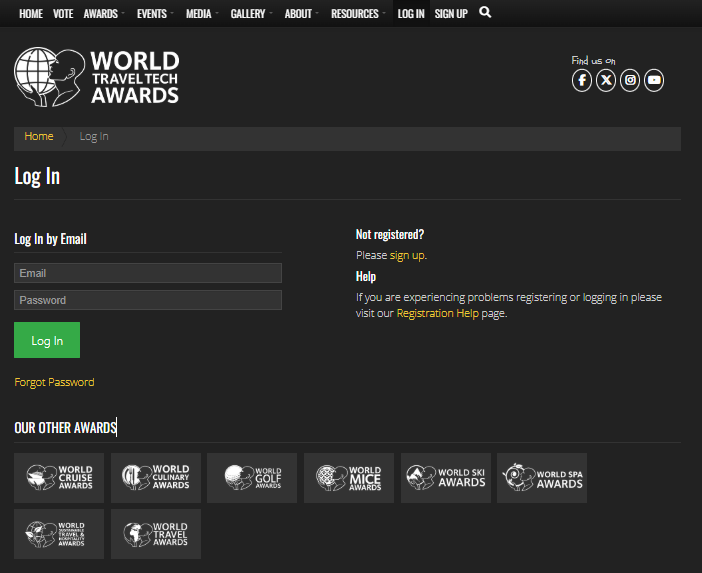Go to Home in top navigation
The height and width of the screenshot is (573, 702).
[31, 14]
